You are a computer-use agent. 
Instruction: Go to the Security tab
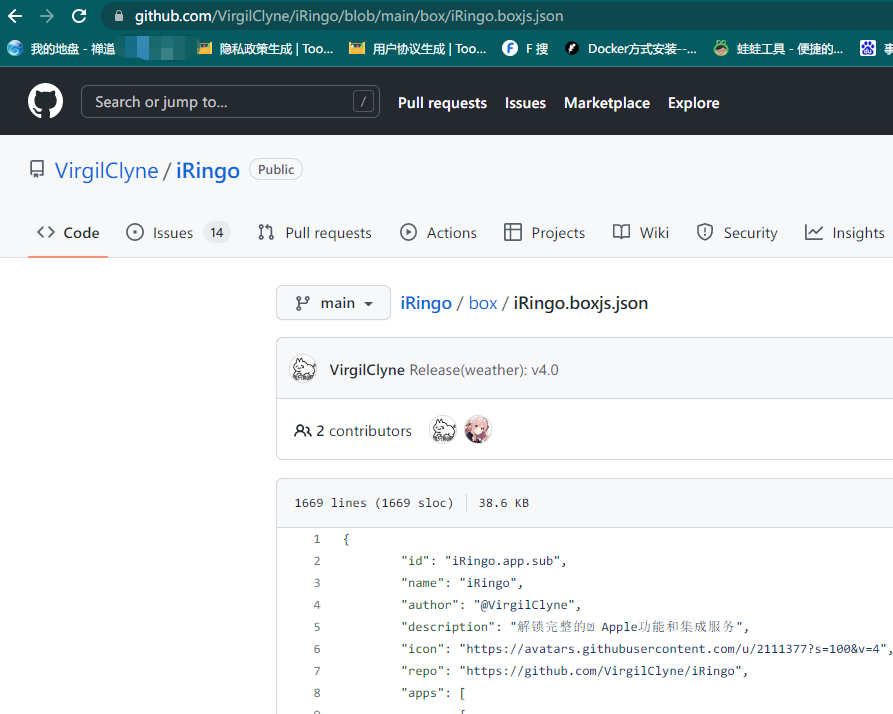click(737, 233)
